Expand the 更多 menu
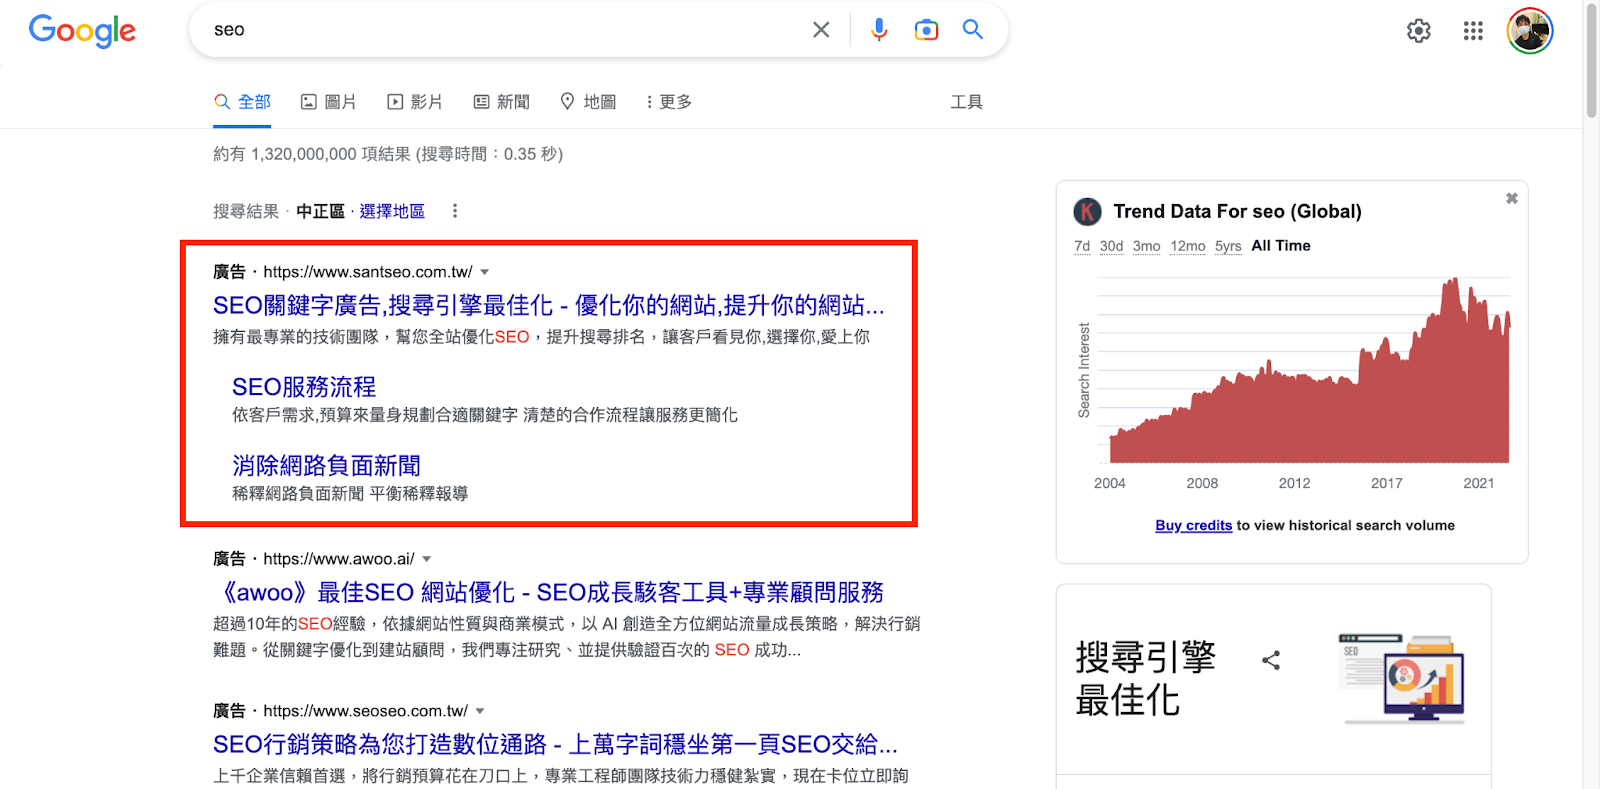 coord(668,102)
